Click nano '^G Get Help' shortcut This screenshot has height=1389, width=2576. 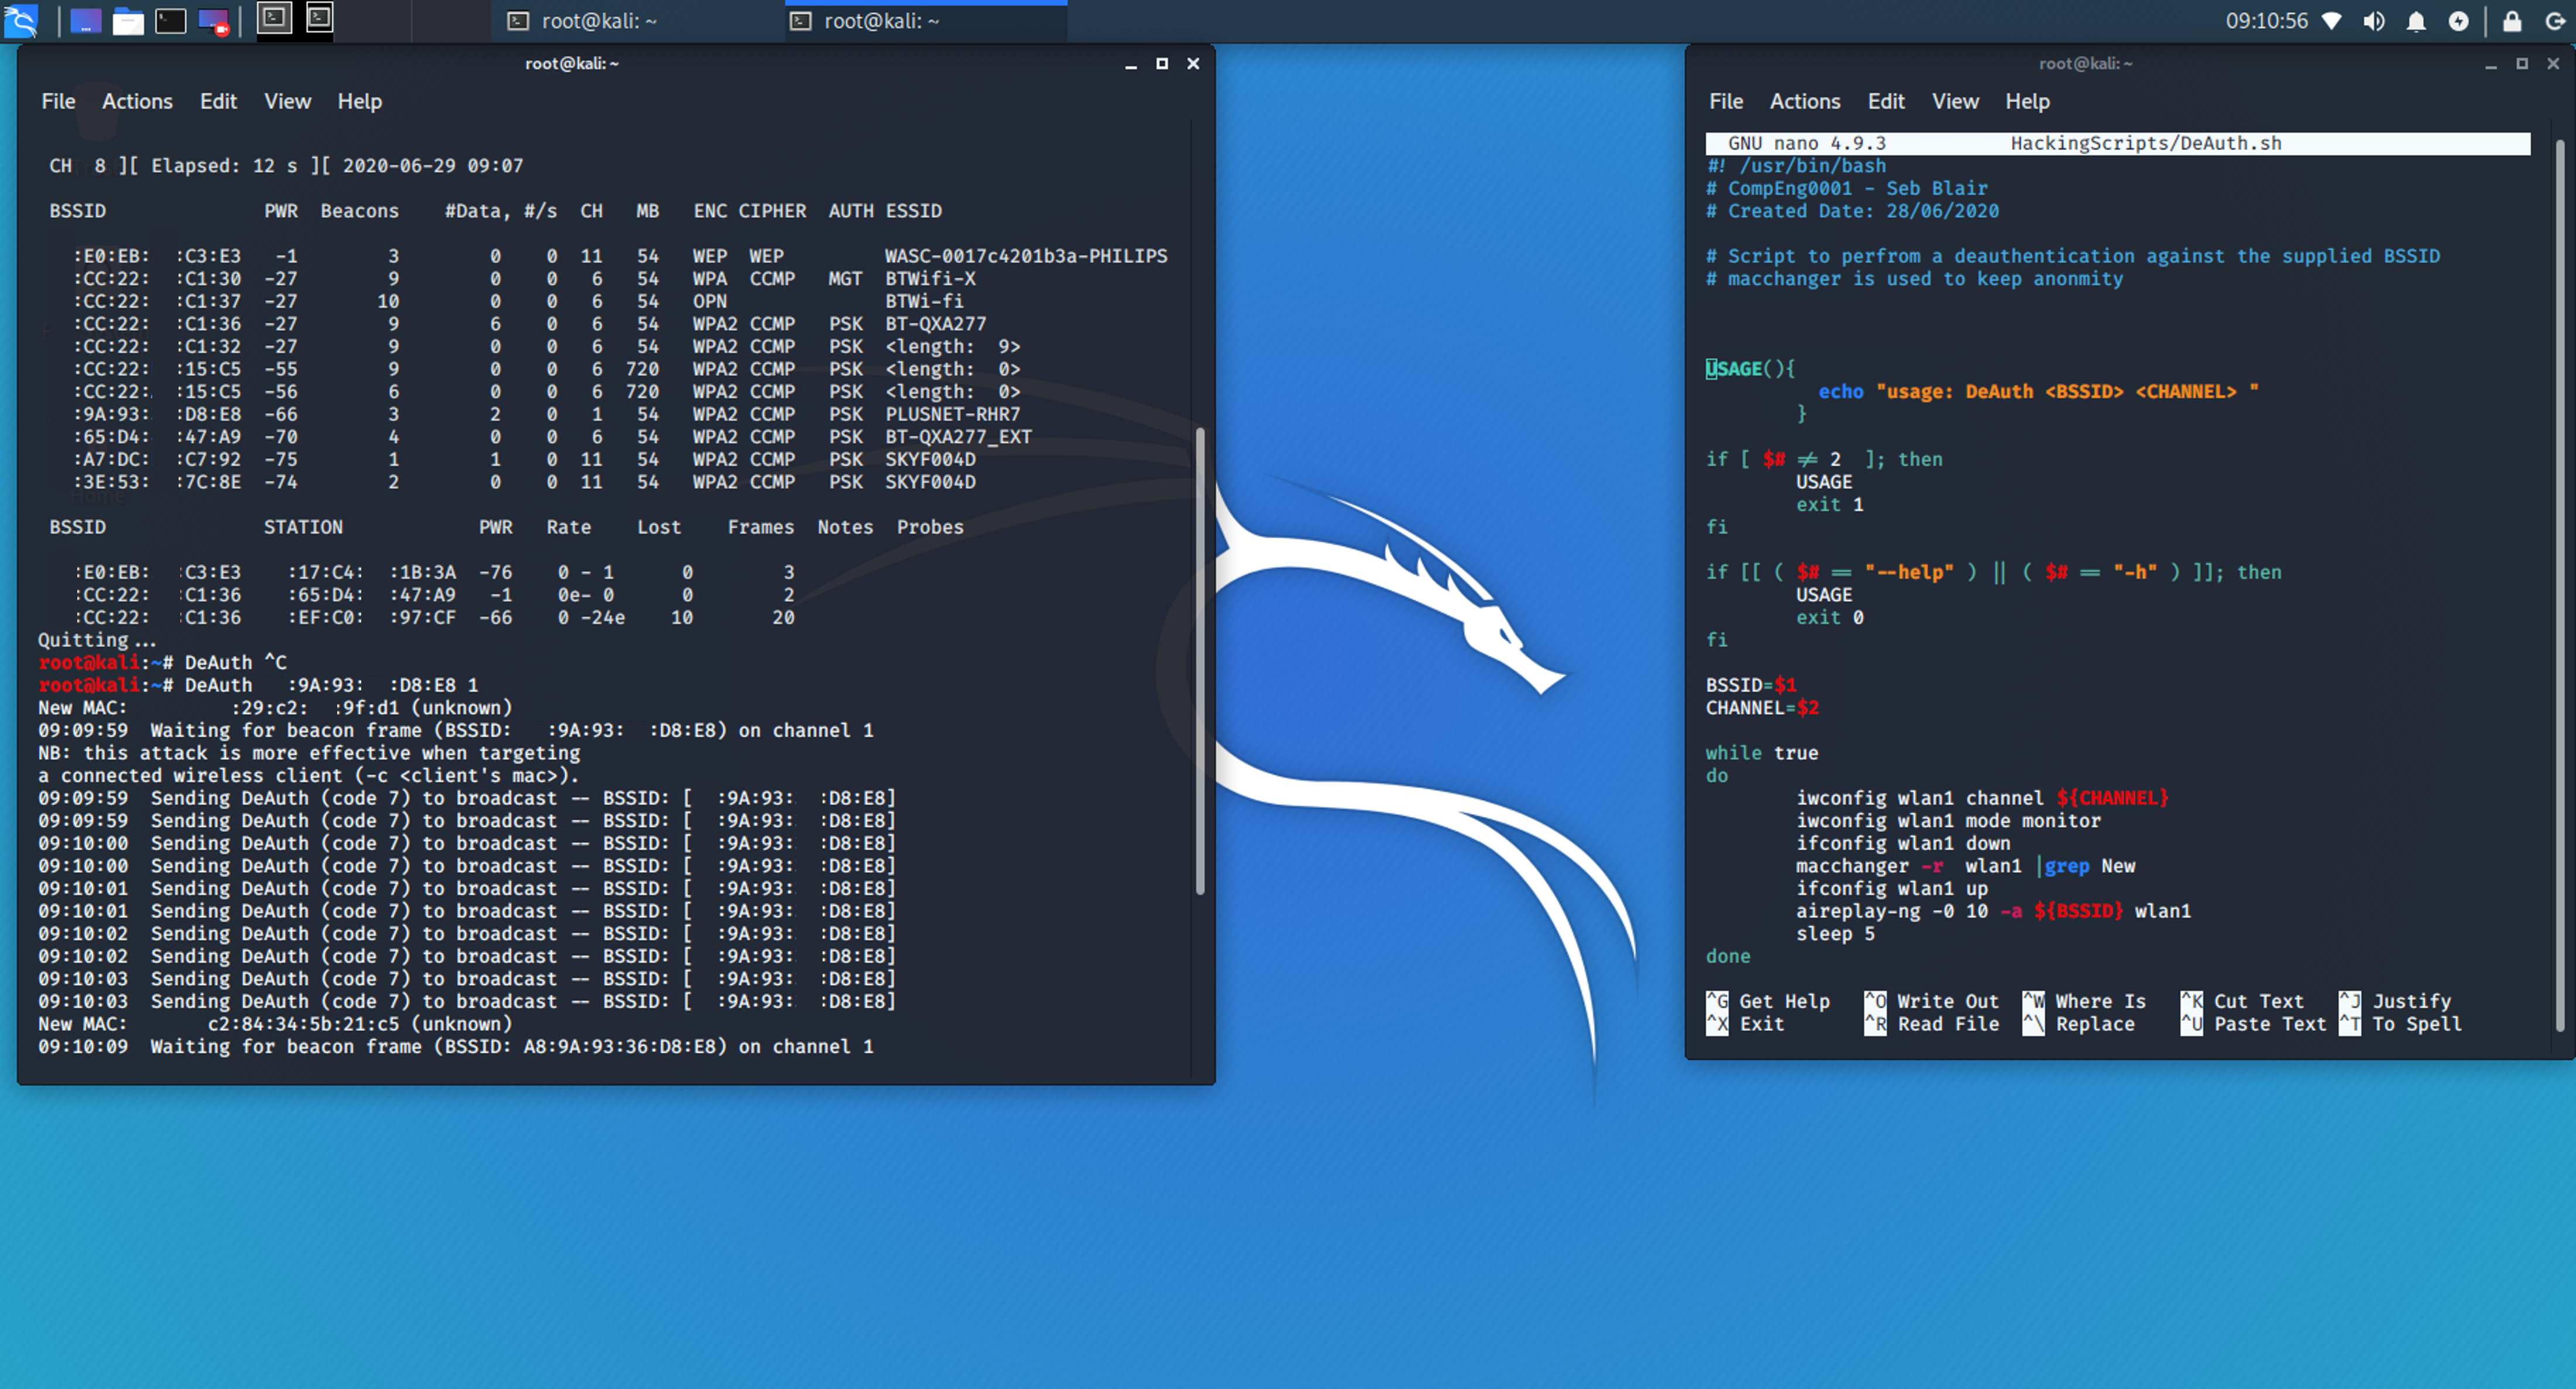(1767, 1001)
